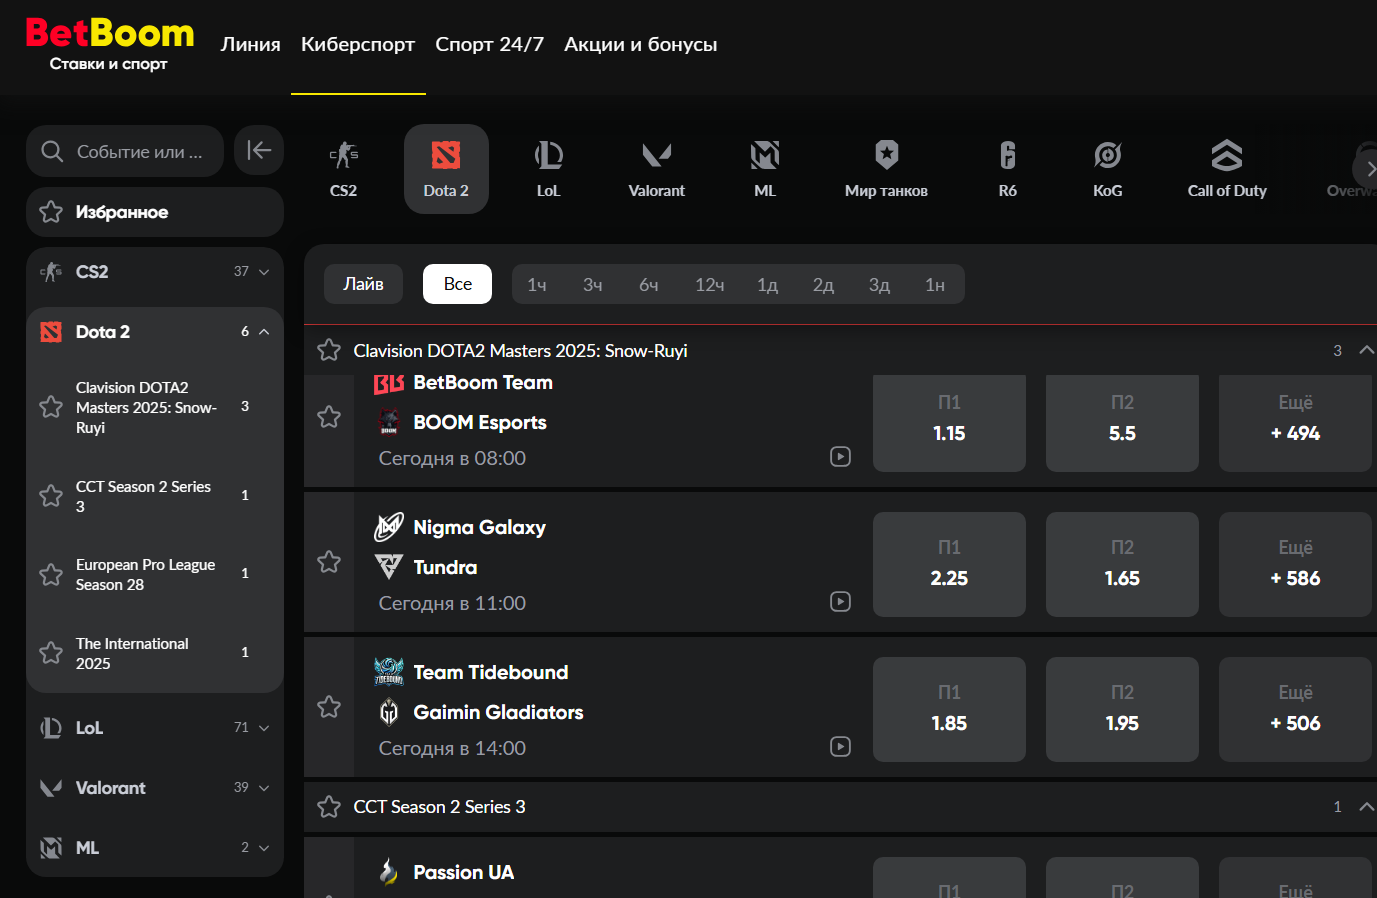The height and width of the screenshot is (898, 1377).
Task: Open R6 game category icon
Action: click(1008, 156)
